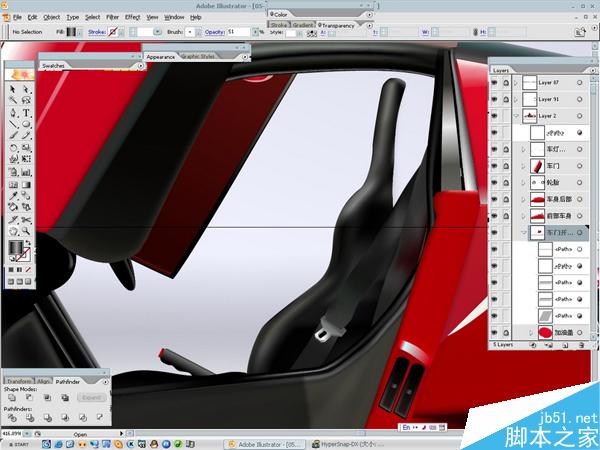The image size is (600, 450).
Task: Click the Delete Selection trash icon in Layers
Action: (581, 345)
